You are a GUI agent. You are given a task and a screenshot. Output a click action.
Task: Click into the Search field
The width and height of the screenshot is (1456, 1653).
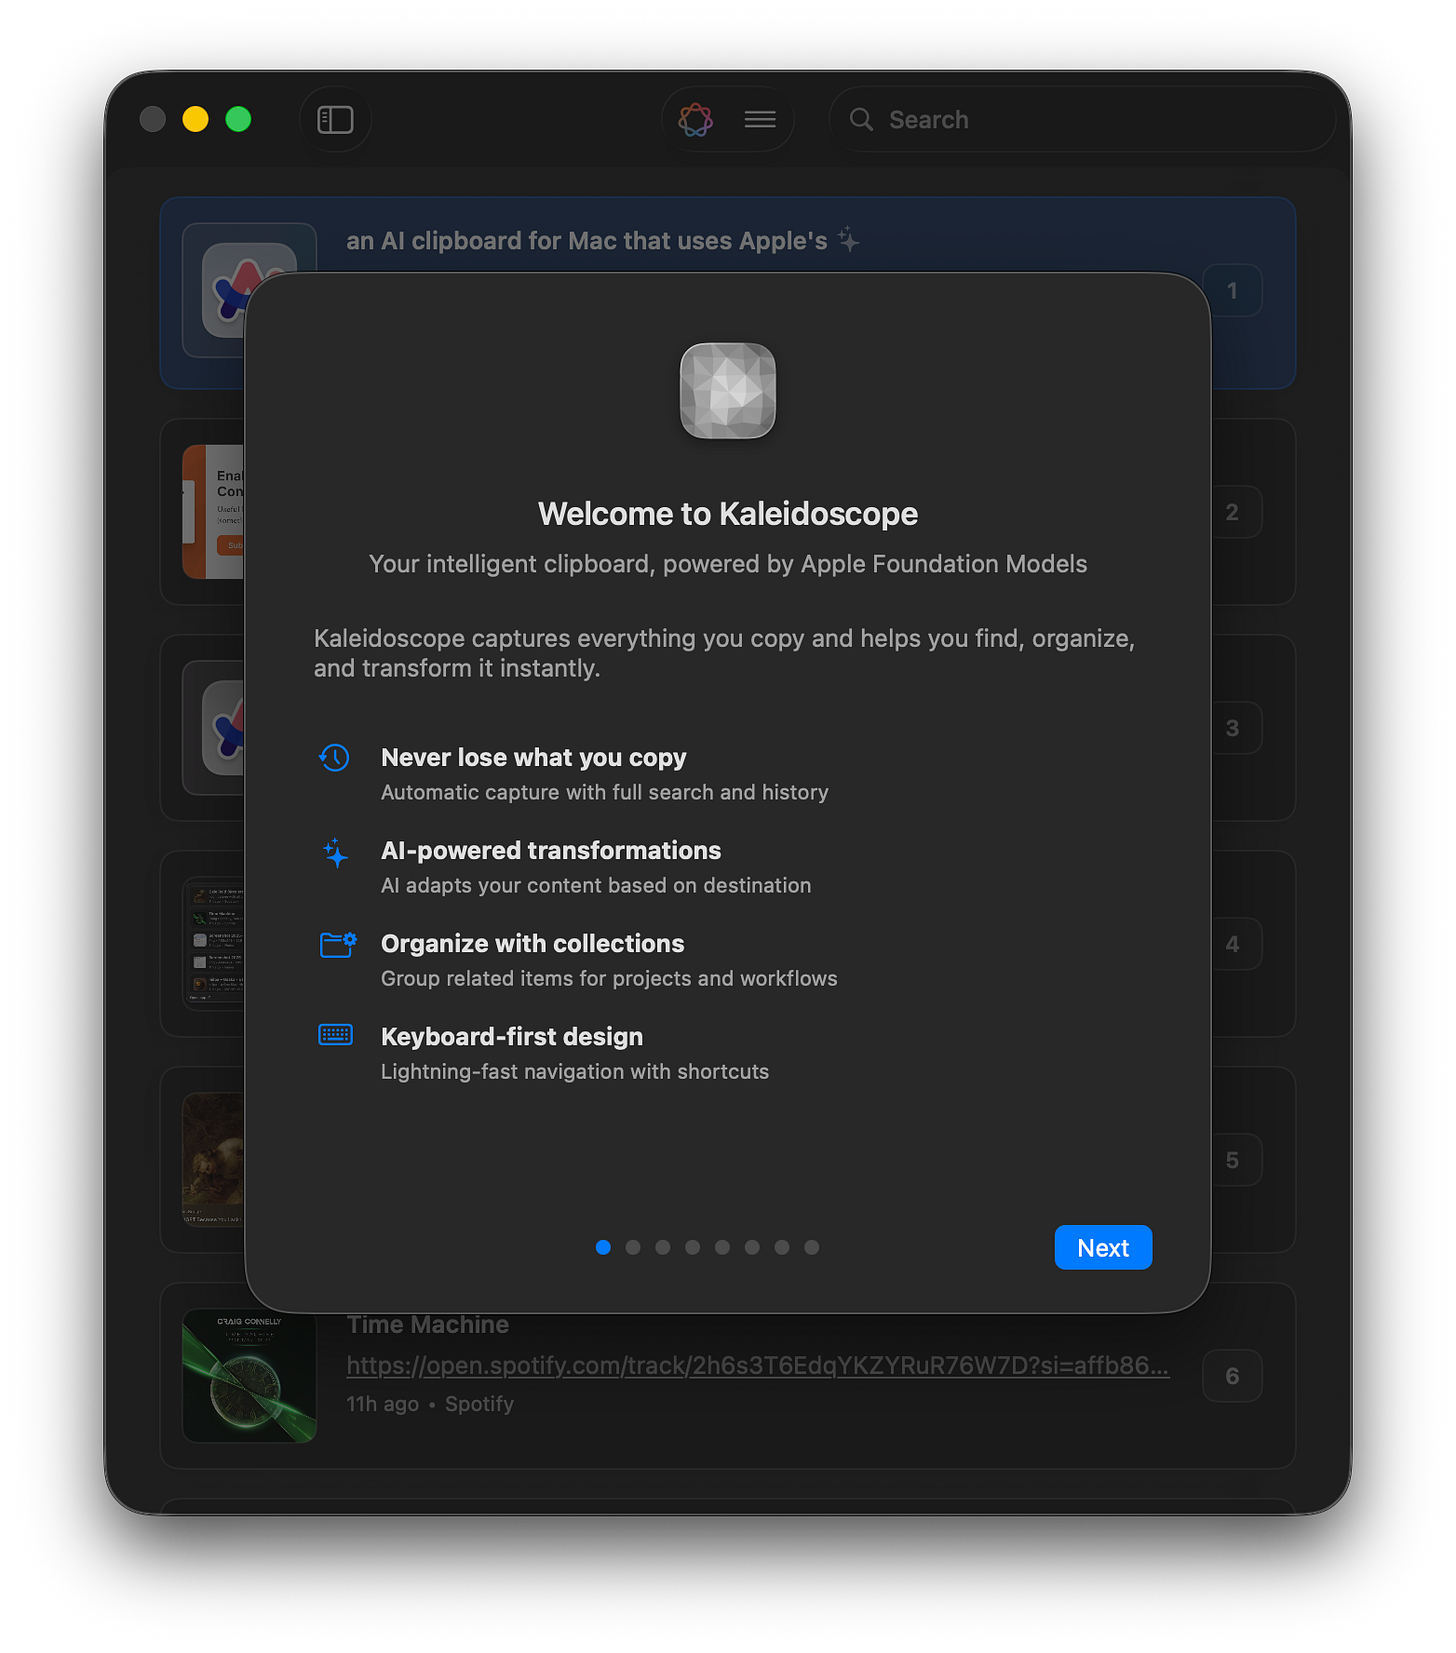point(1082,120)
